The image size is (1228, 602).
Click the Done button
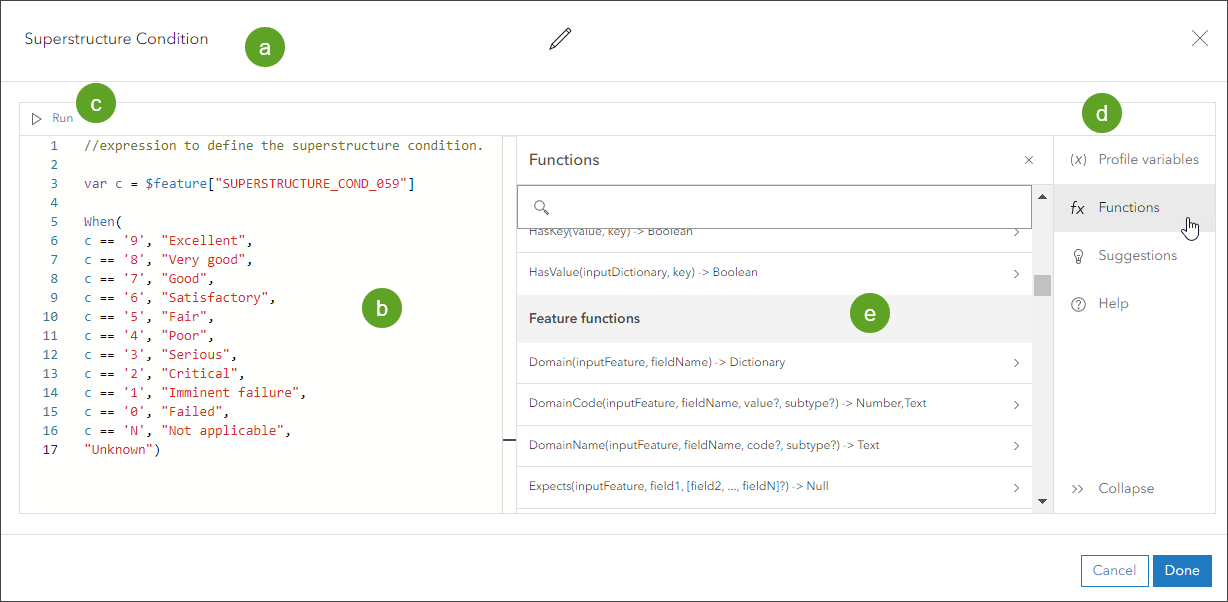[x=1182, y=570]
